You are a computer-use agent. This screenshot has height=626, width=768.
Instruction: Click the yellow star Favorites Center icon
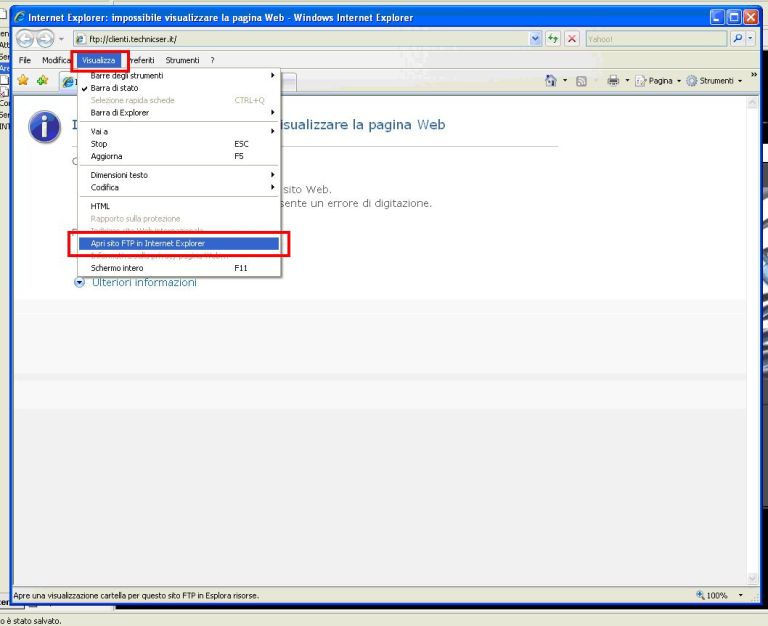(x=23, y=80)
